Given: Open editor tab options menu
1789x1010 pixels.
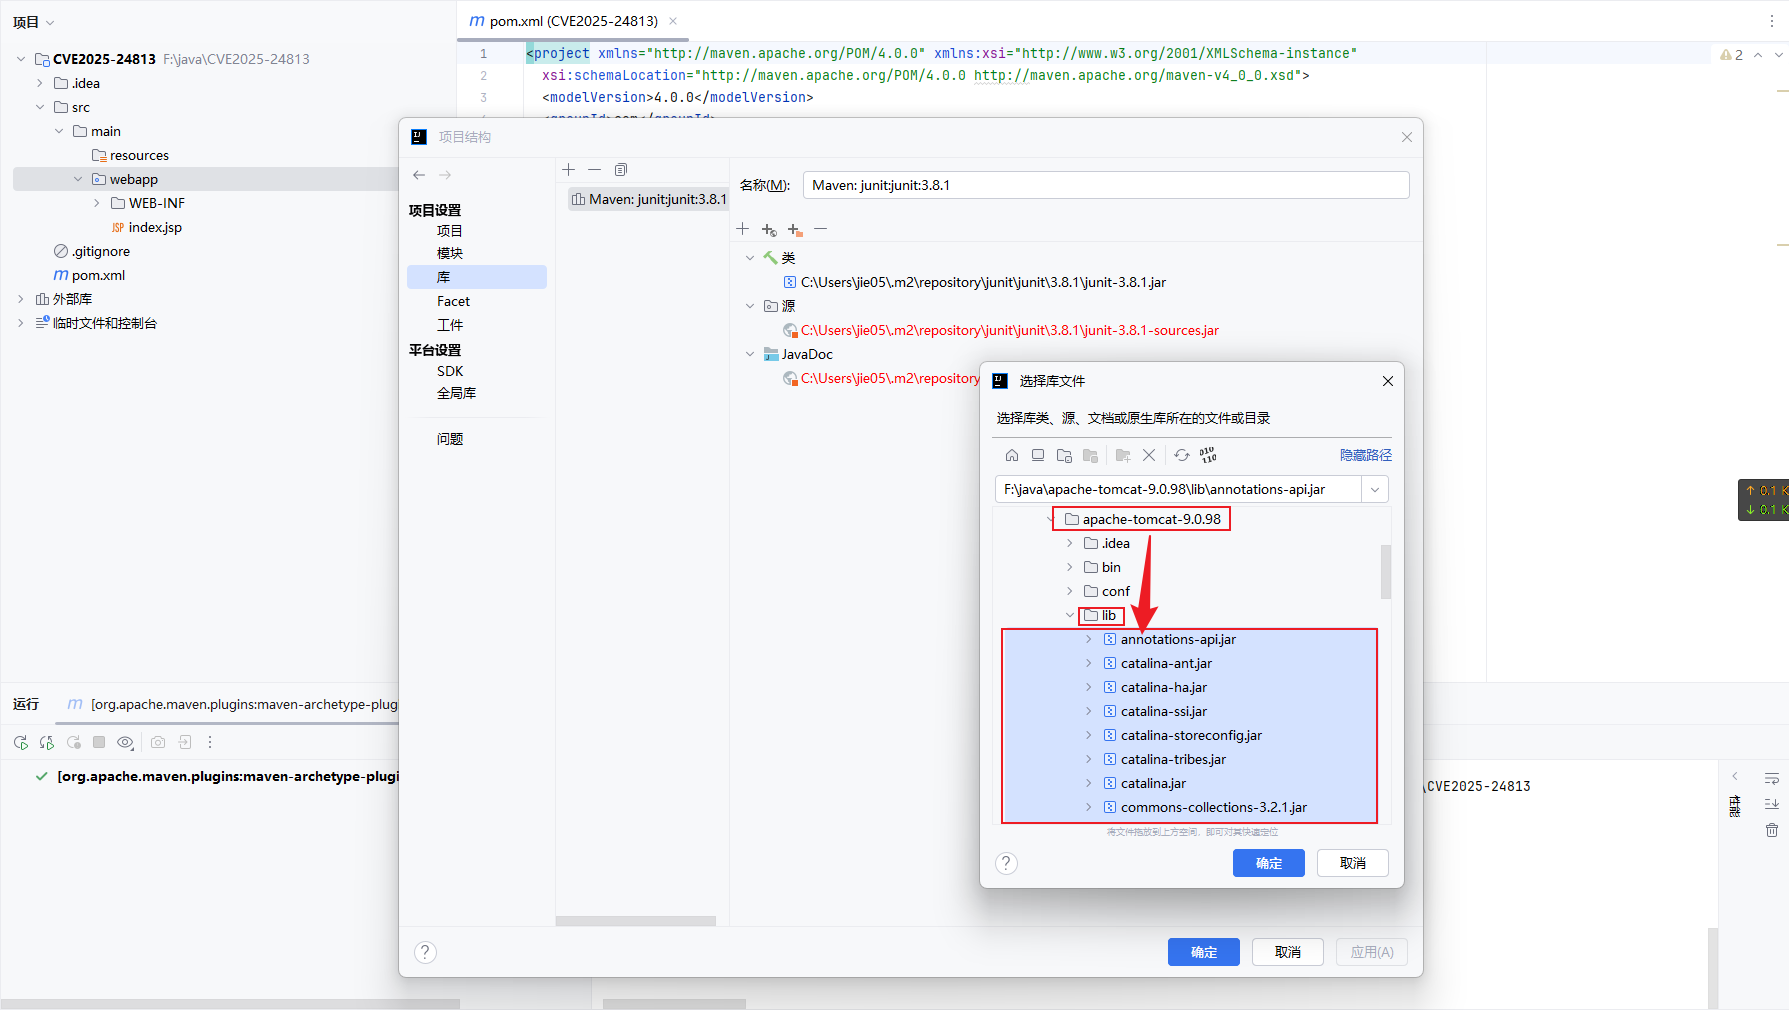Looking at the screenshot, I should tap(1772, 21).
